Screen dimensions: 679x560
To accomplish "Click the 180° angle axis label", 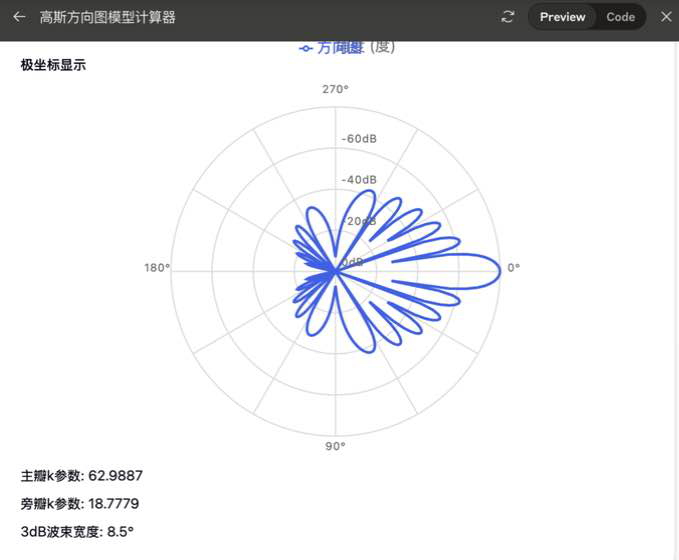I will tap(157, 268).
